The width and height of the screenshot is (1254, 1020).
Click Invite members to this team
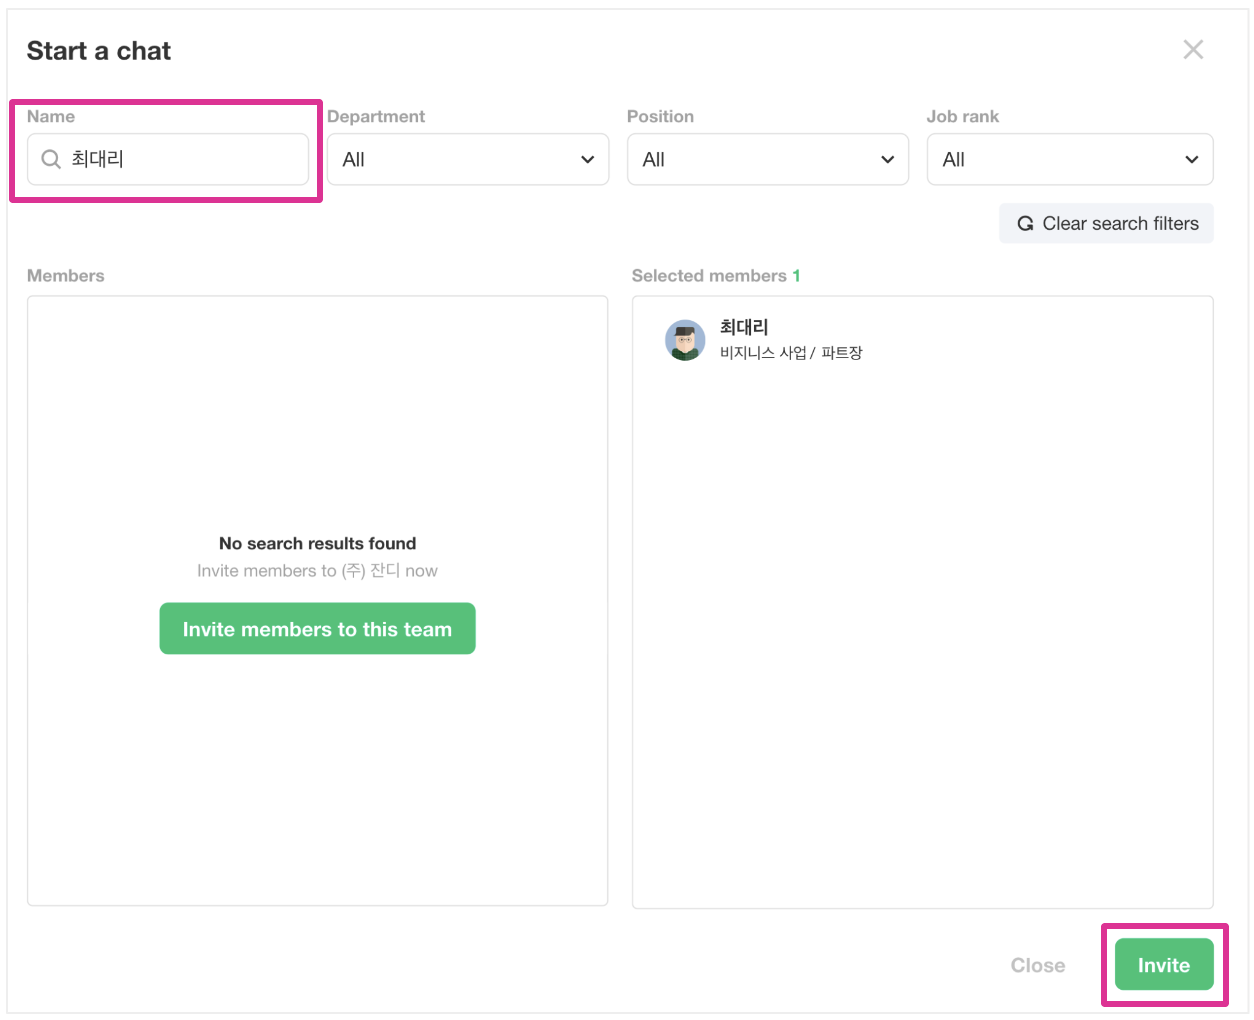click(317, 629)
